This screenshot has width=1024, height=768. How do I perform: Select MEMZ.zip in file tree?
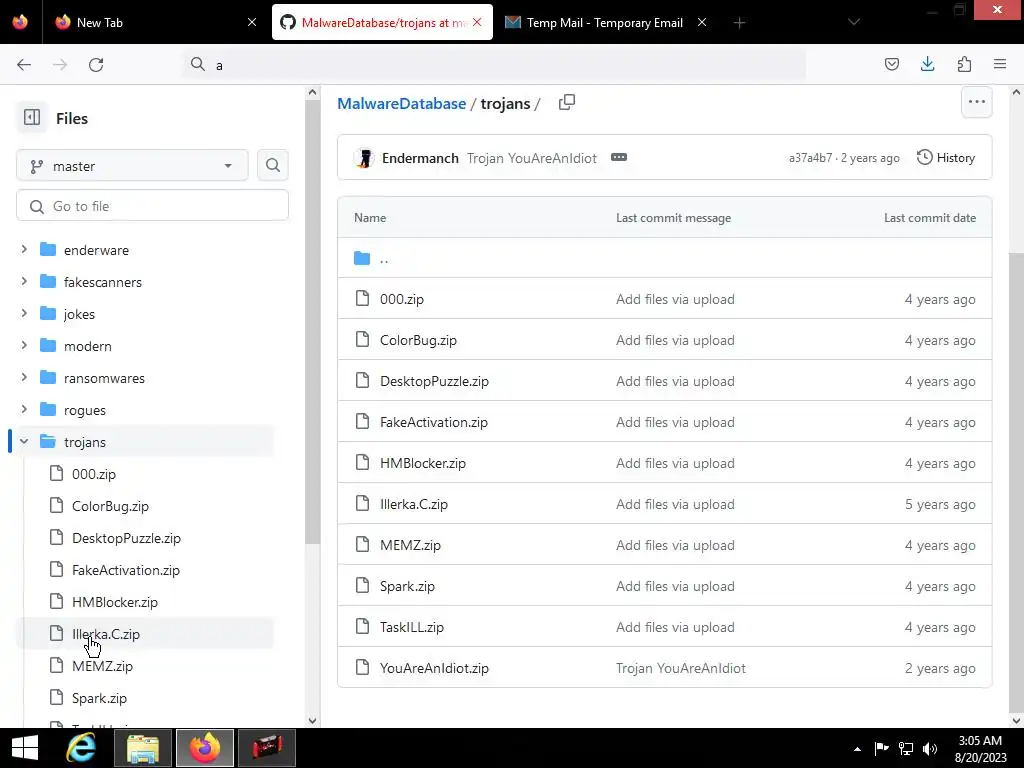click(102, 666)
